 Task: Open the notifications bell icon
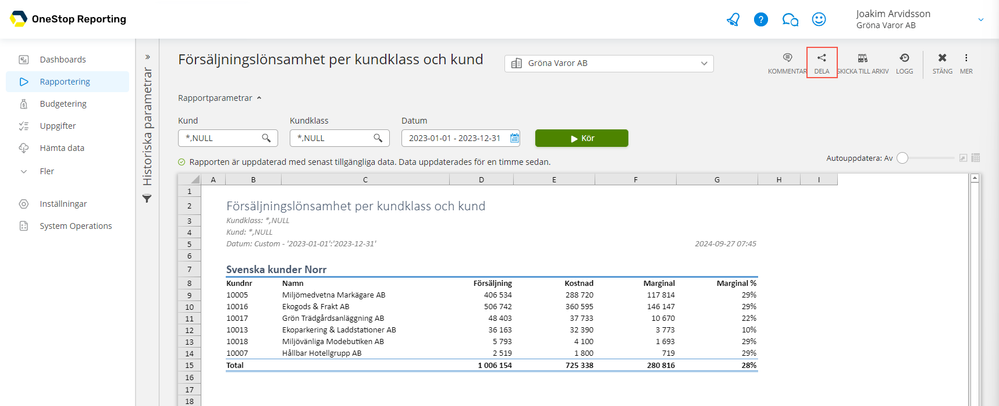tap(733, 20)
